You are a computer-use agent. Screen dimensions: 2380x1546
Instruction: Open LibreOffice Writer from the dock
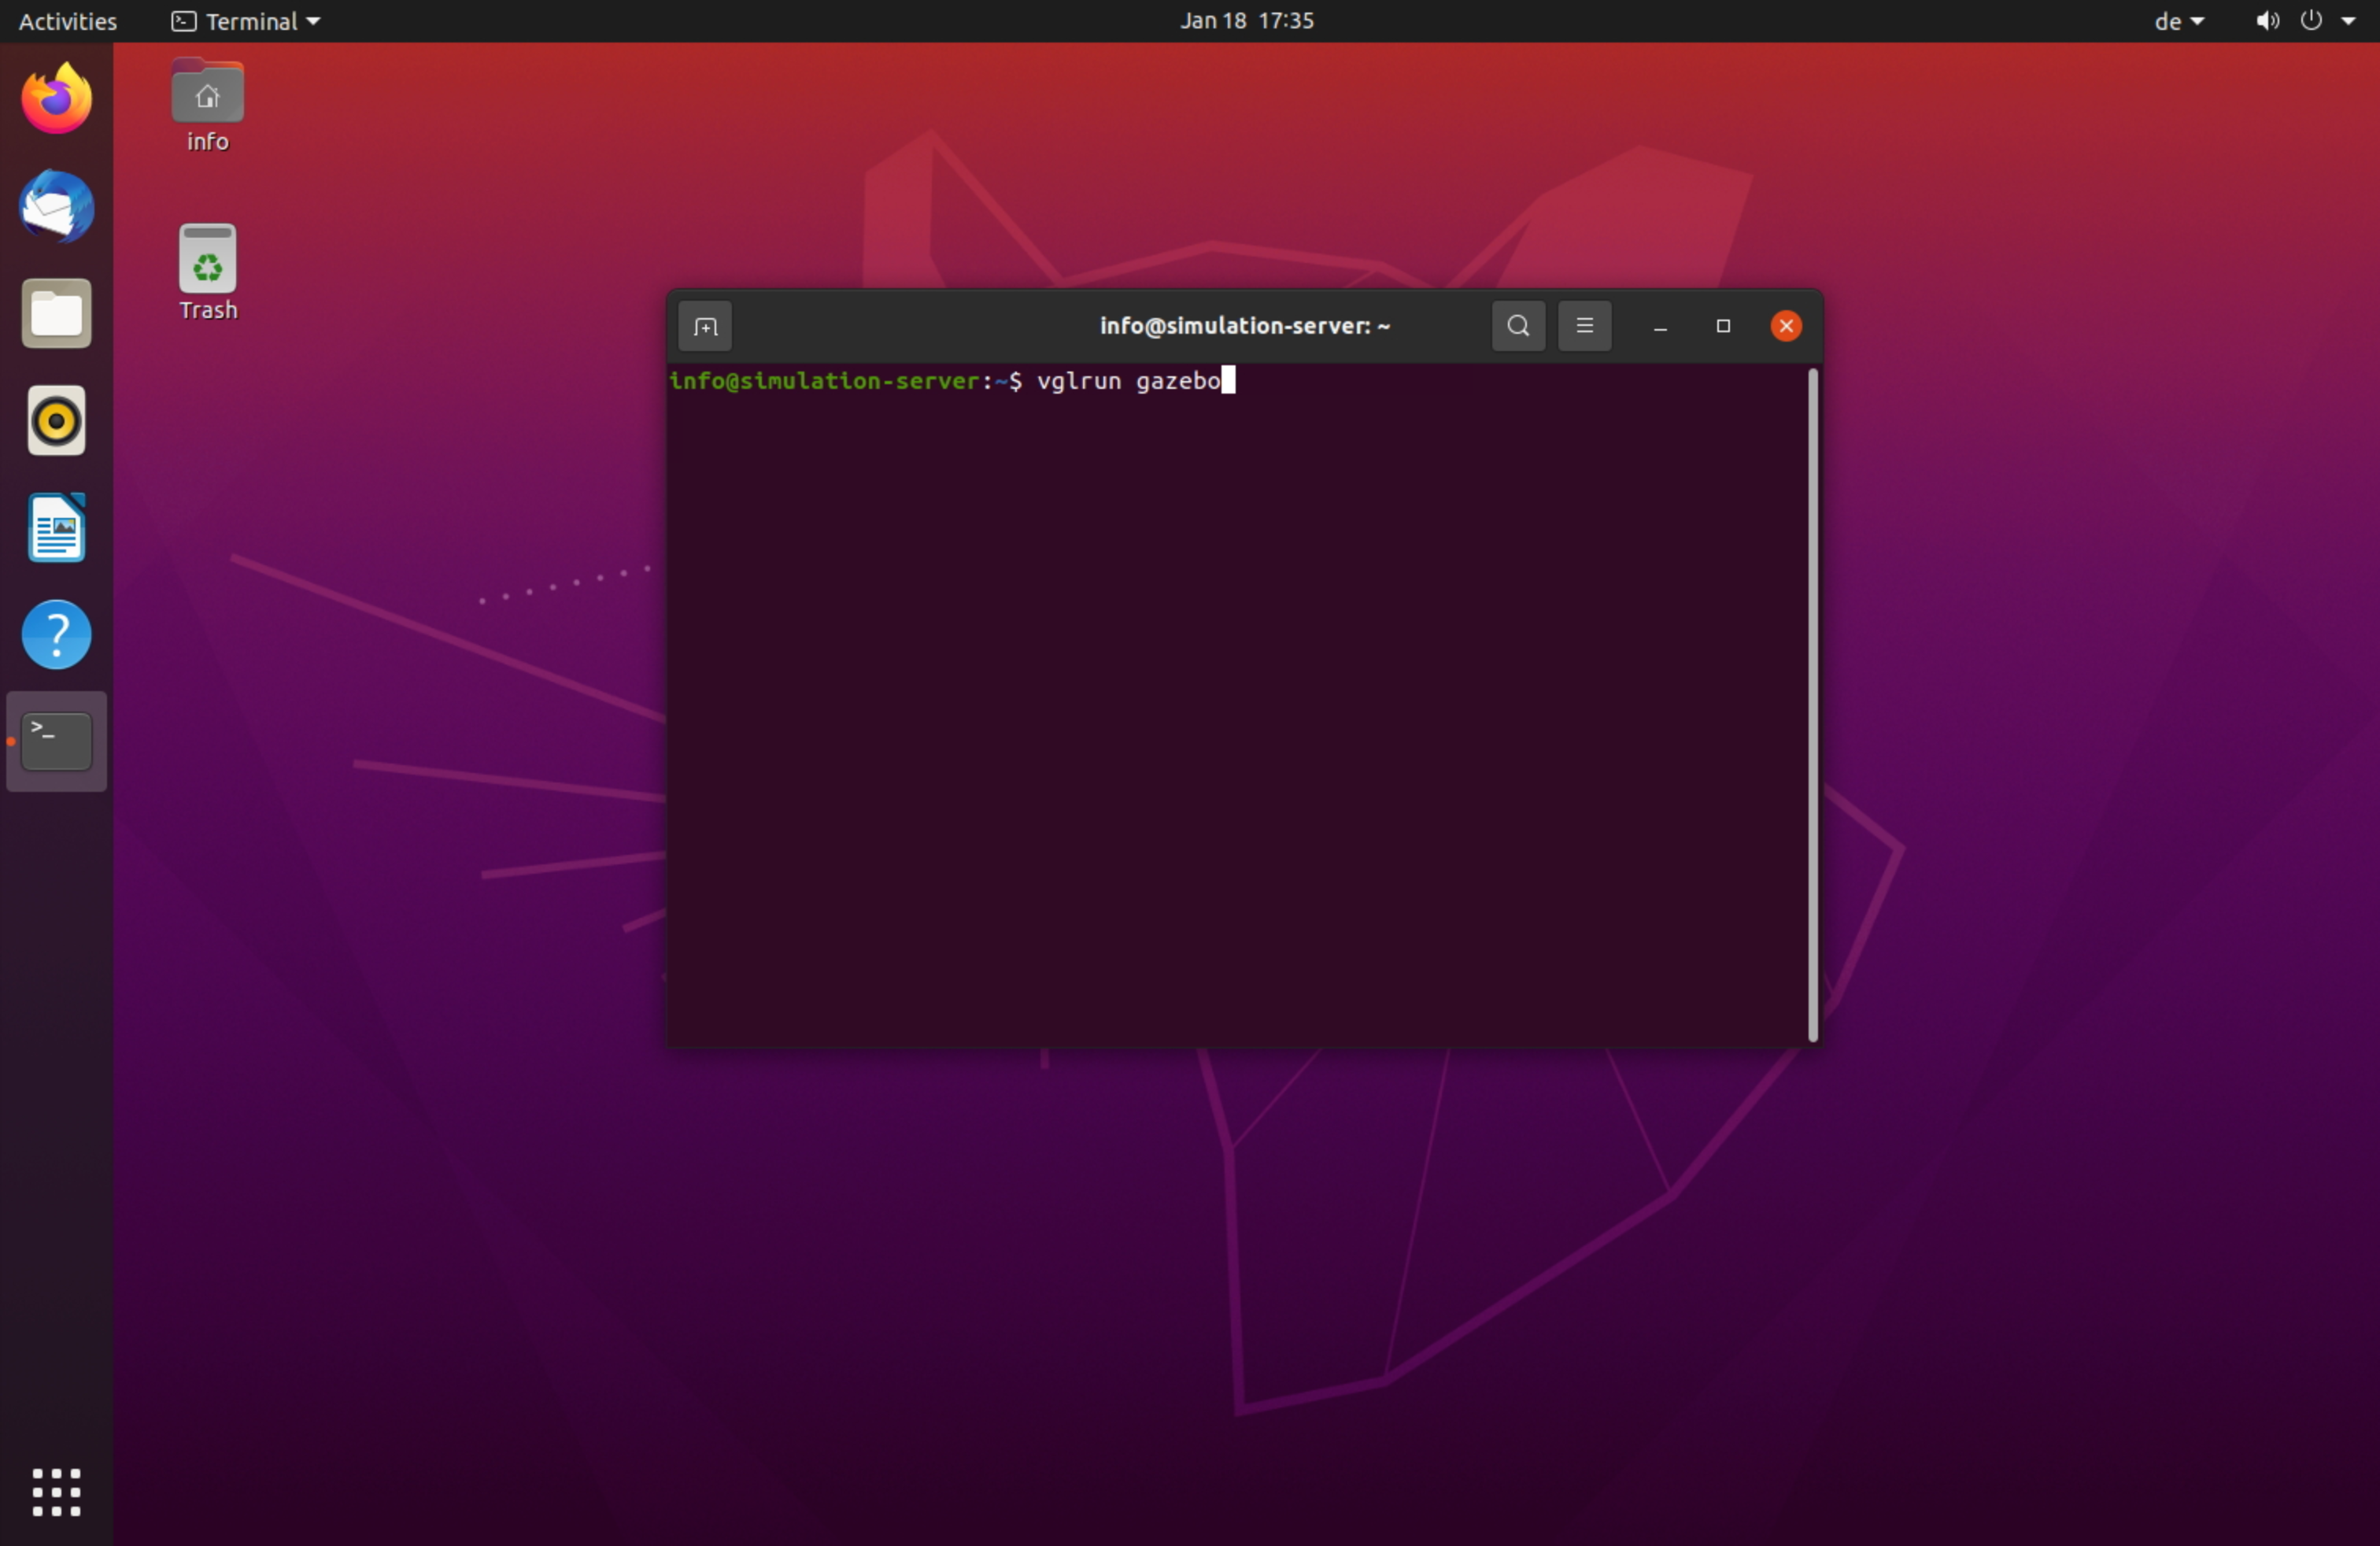57,528
